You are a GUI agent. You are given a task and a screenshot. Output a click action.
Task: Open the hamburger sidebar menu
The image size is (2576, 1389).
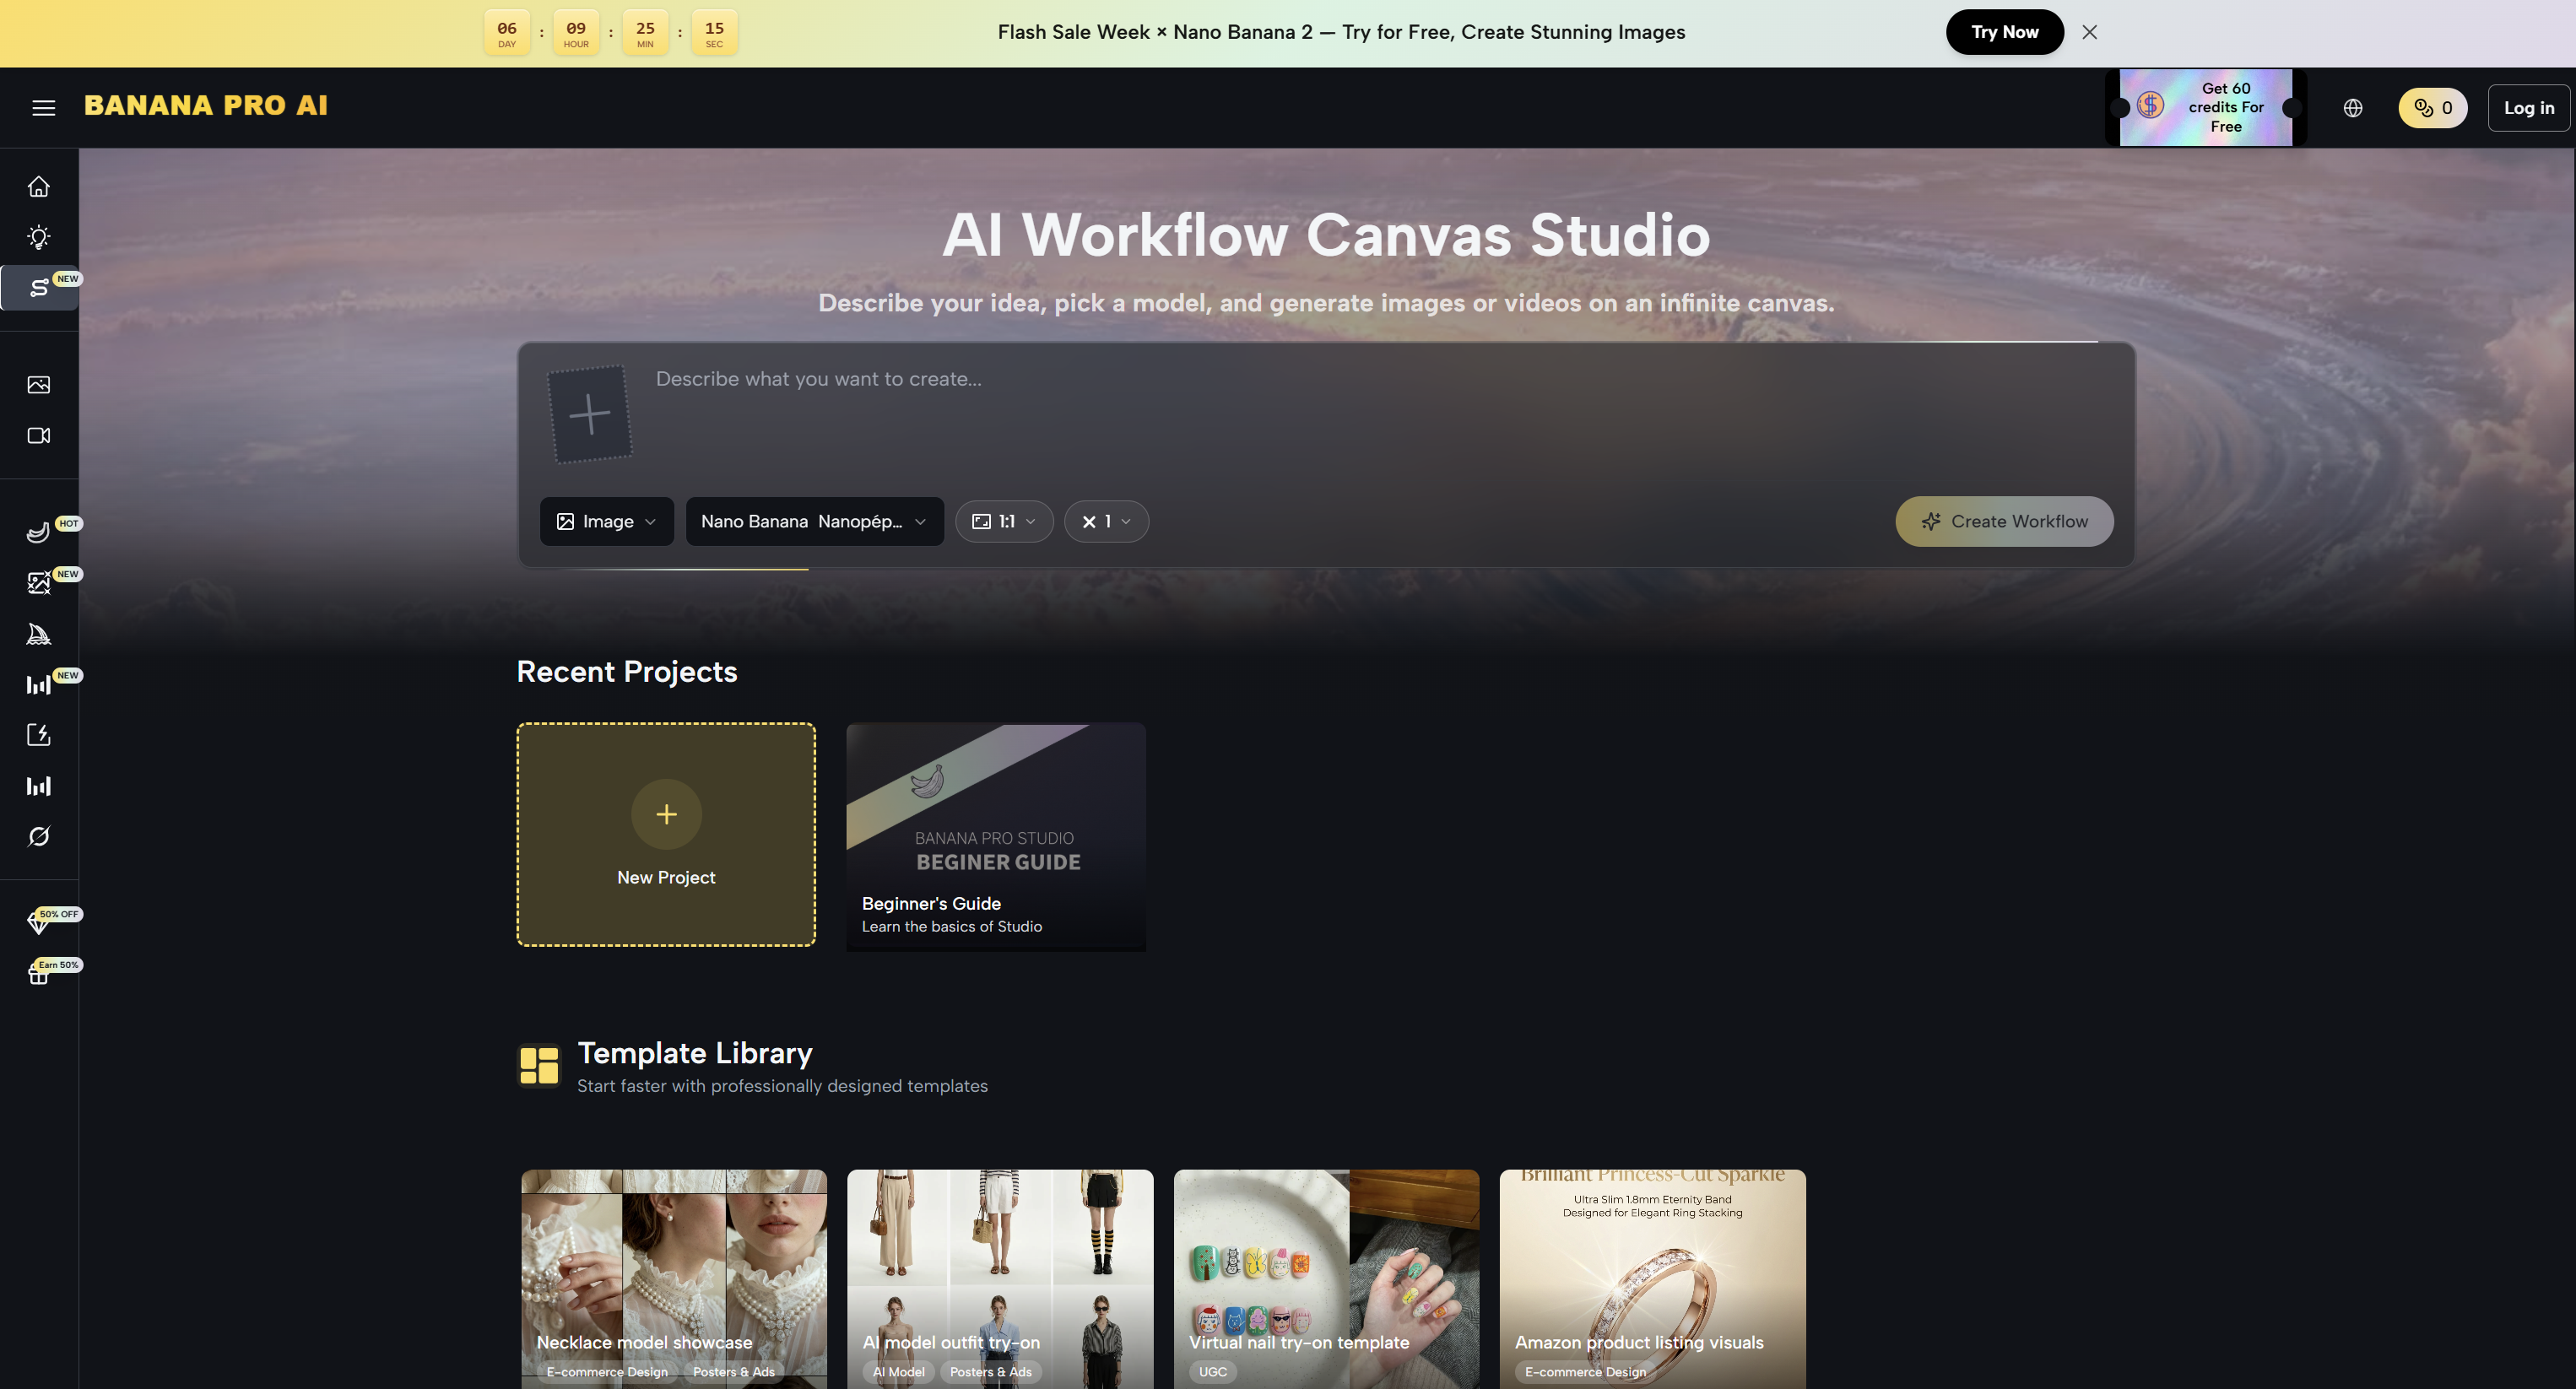(43, 108)
